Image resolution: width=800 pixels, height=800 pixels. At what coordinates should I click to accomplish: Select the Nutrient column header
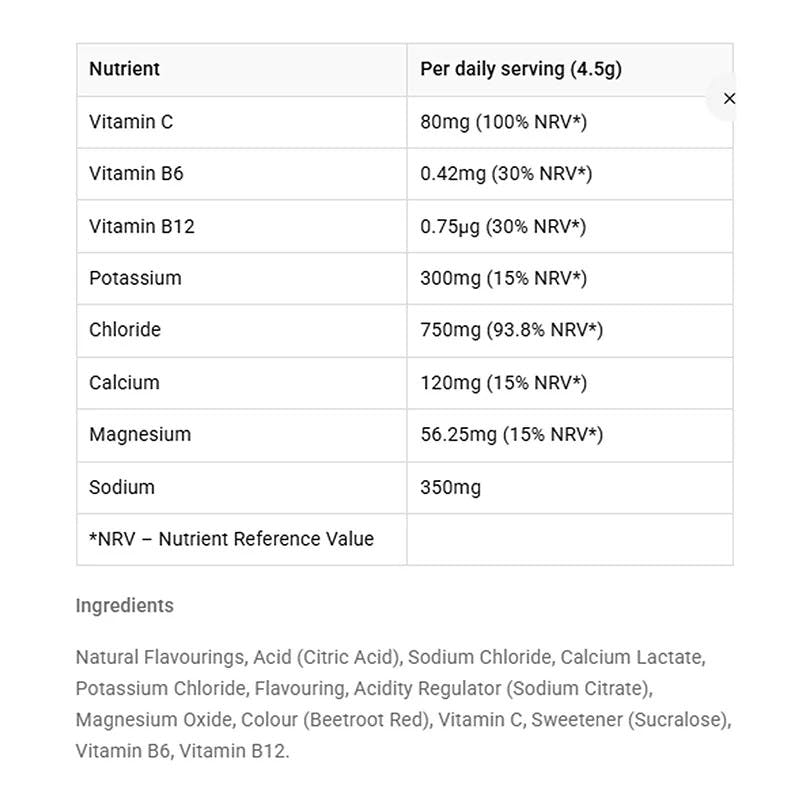124,68
